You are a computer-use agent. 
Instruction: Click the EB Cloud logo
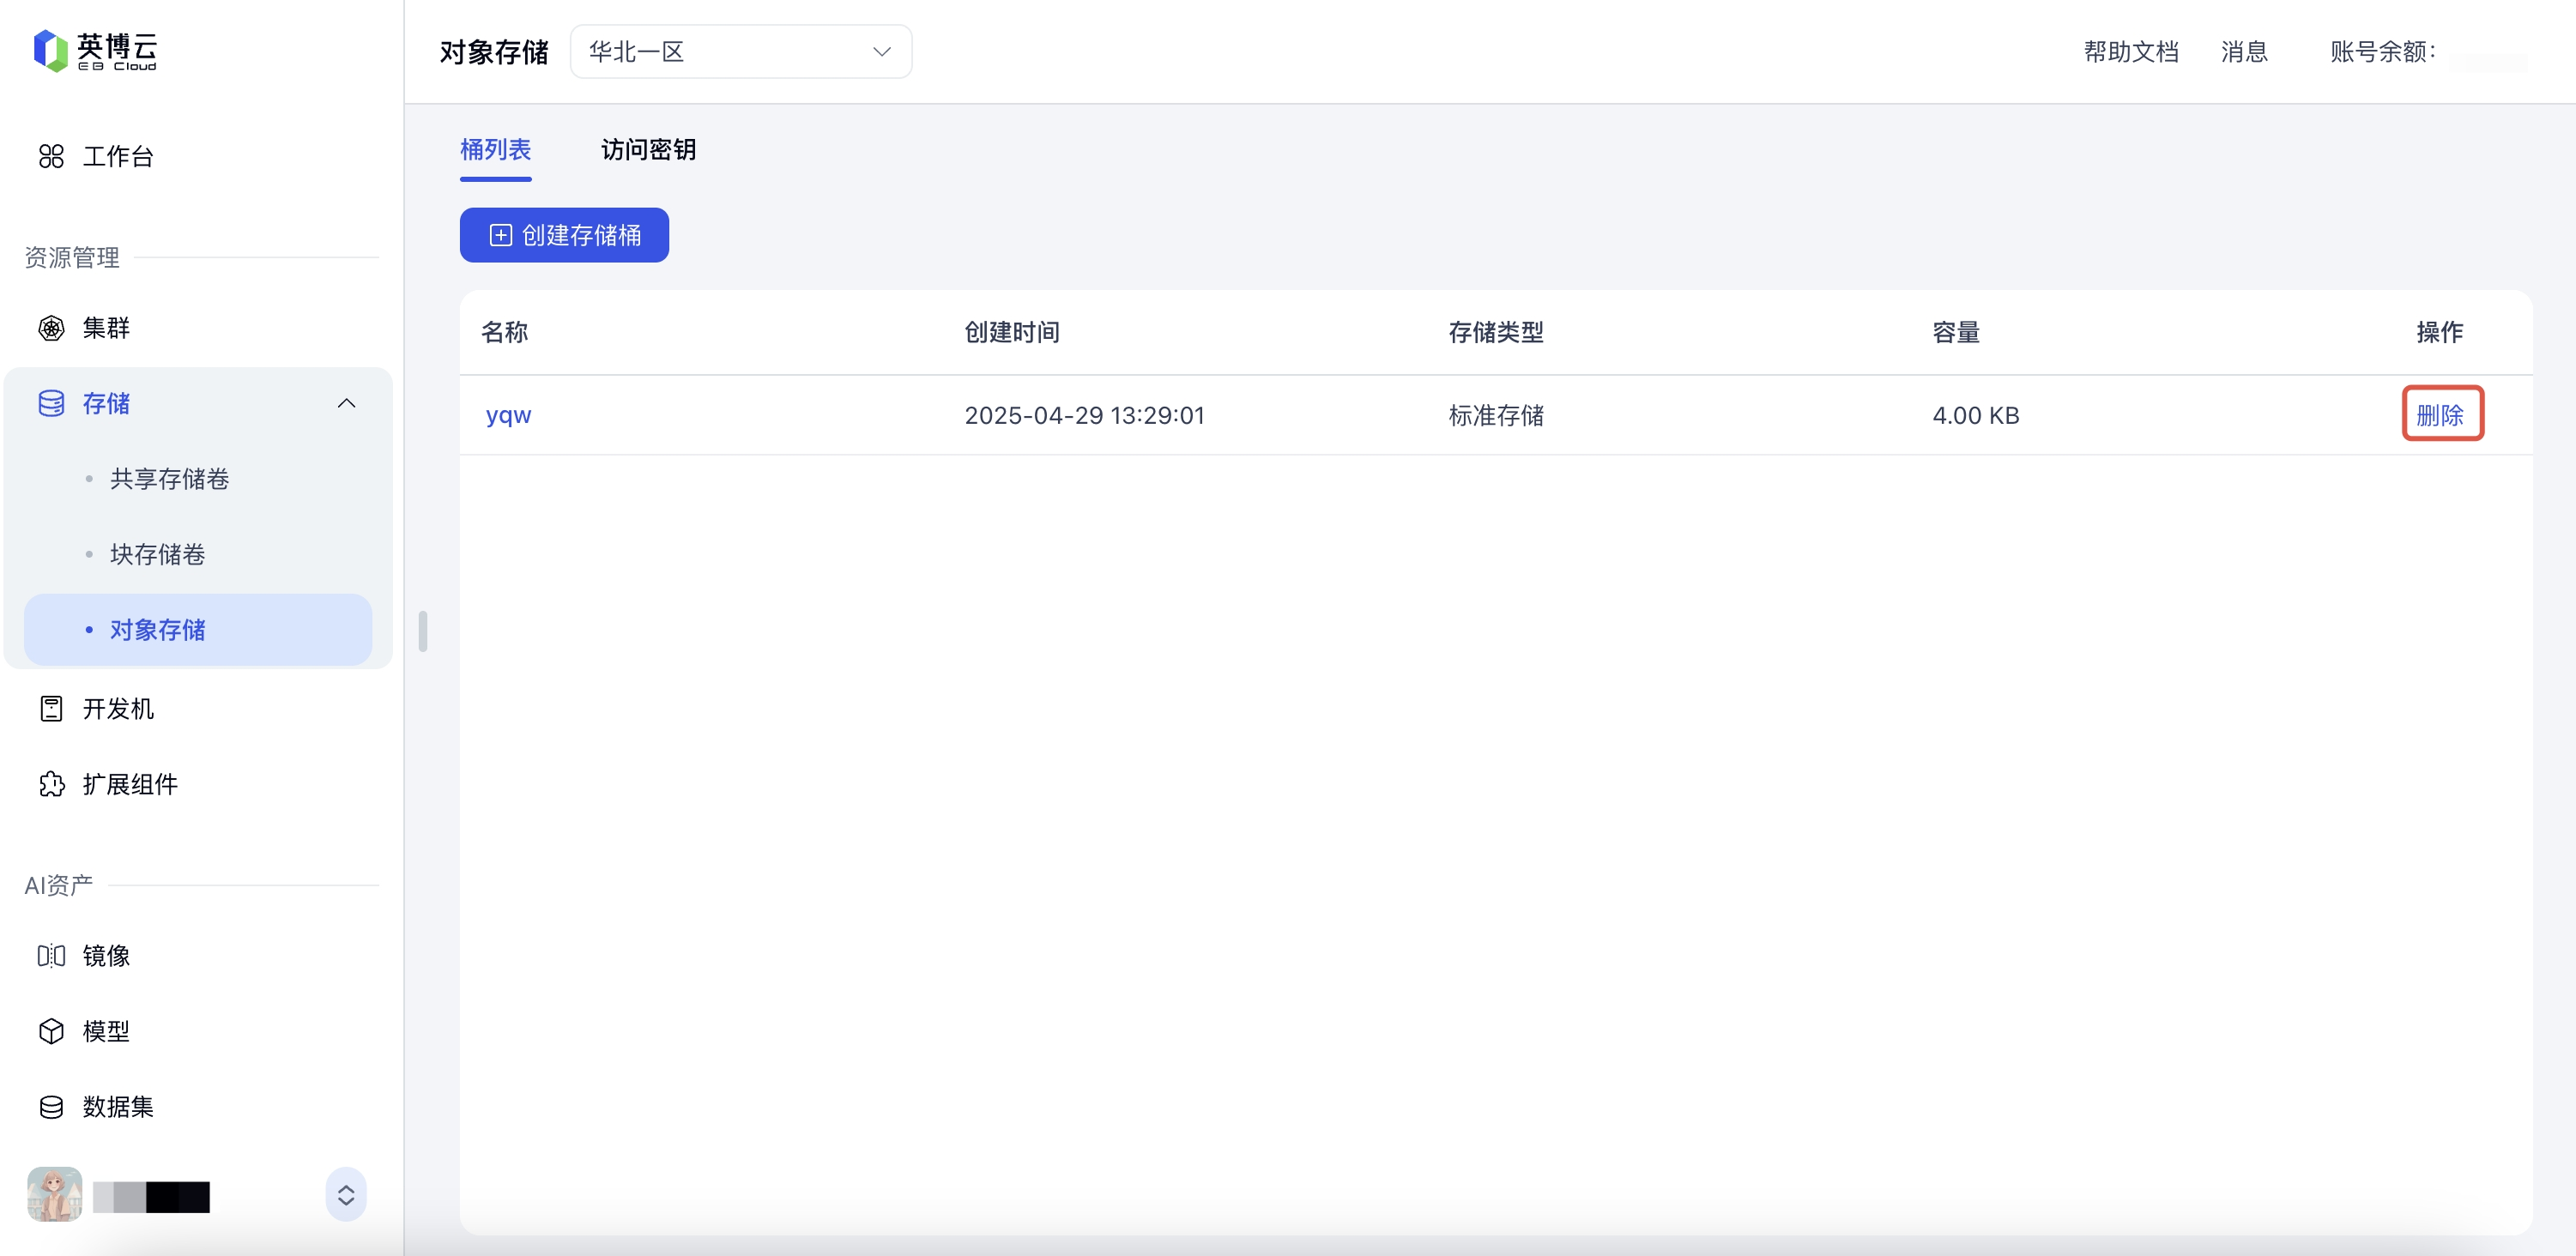tap(95, 51)
